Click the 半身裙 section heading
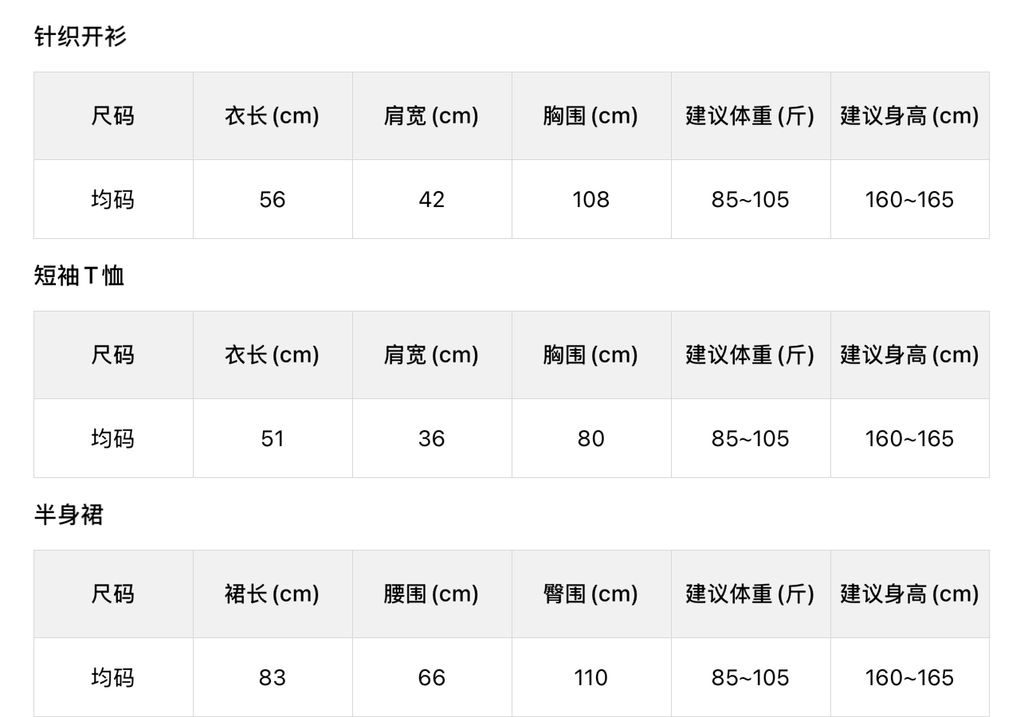Image resolution: width=1024 pixels, height=717 pixels. click(68, 515)
